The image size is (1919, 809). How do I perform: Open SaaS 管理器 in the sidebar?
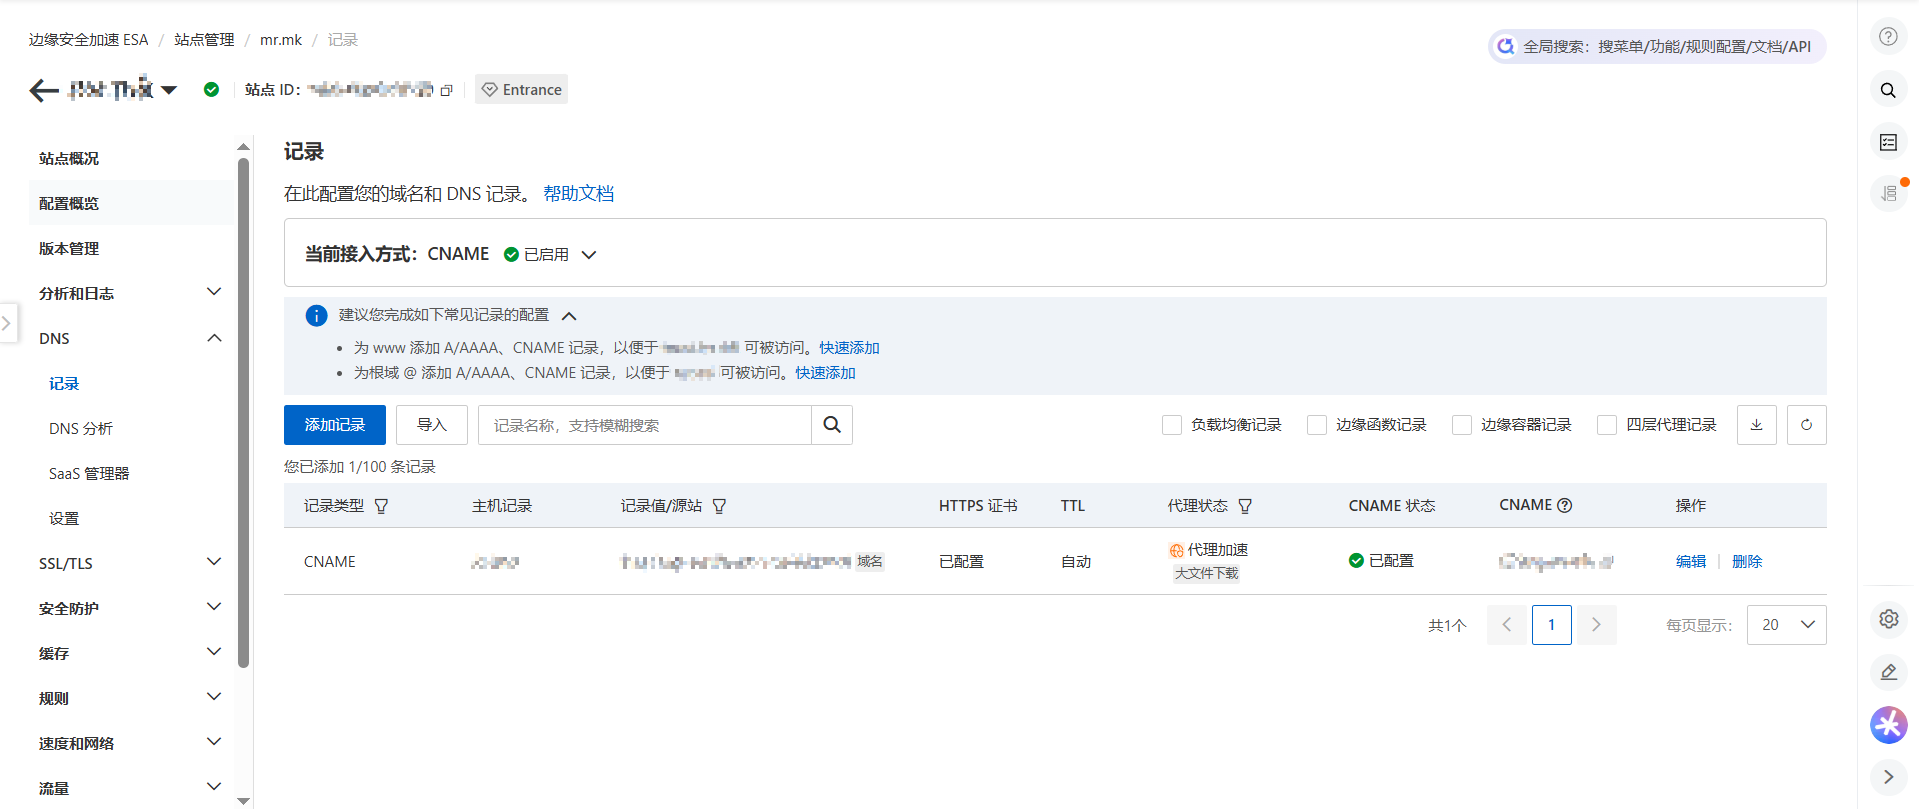(x=89, y=473)
